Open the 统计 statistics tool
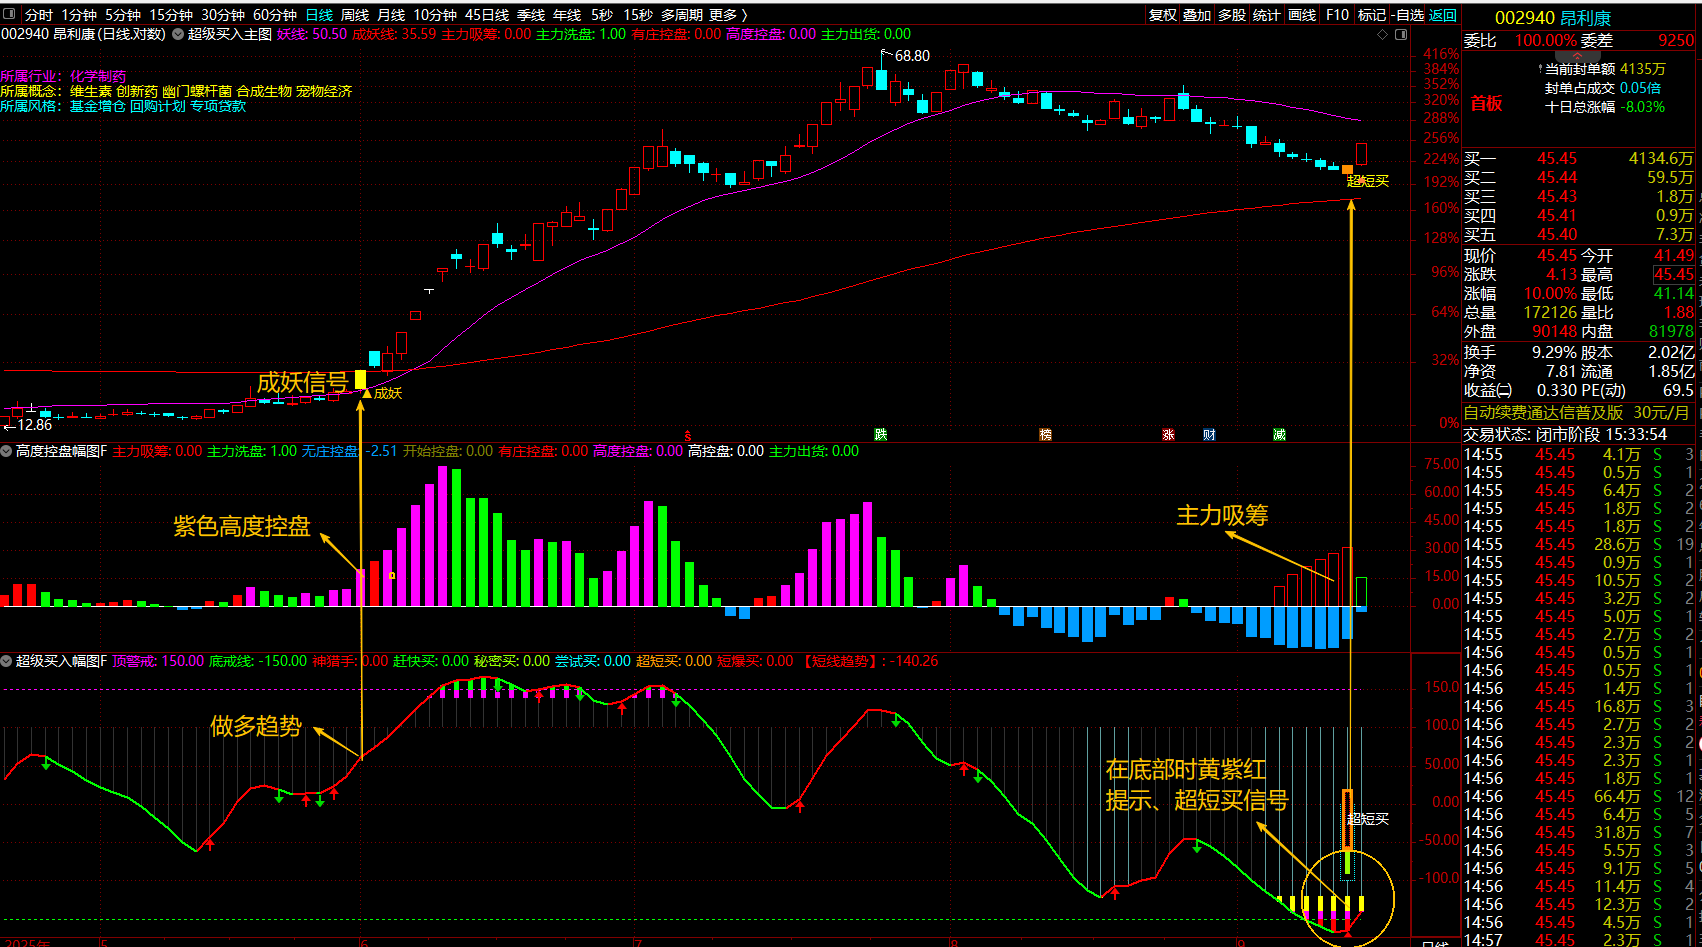Image resolution: width=1702 pixels, height=947 pixels. tap(1267, 15)
